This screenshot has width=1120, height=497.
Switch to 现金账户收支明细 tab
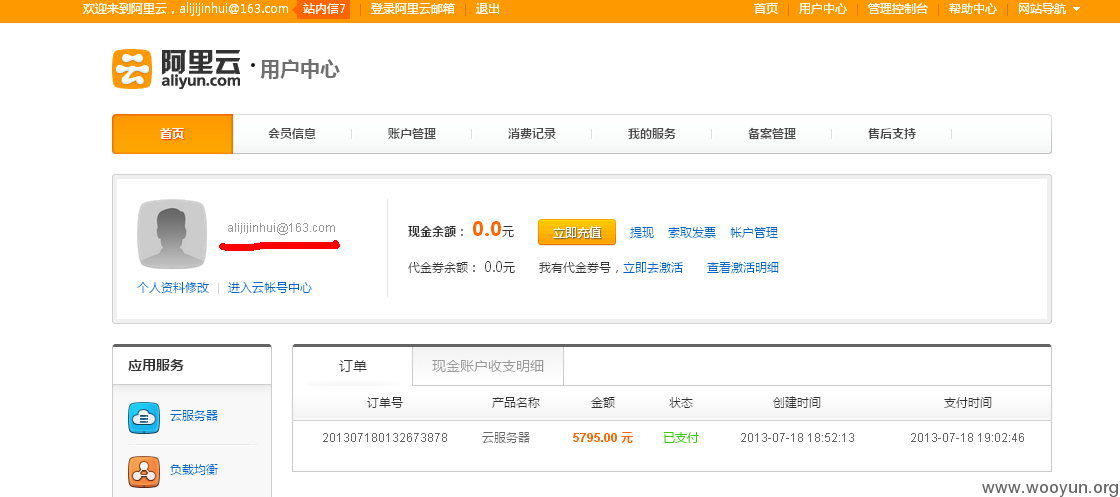488,366
